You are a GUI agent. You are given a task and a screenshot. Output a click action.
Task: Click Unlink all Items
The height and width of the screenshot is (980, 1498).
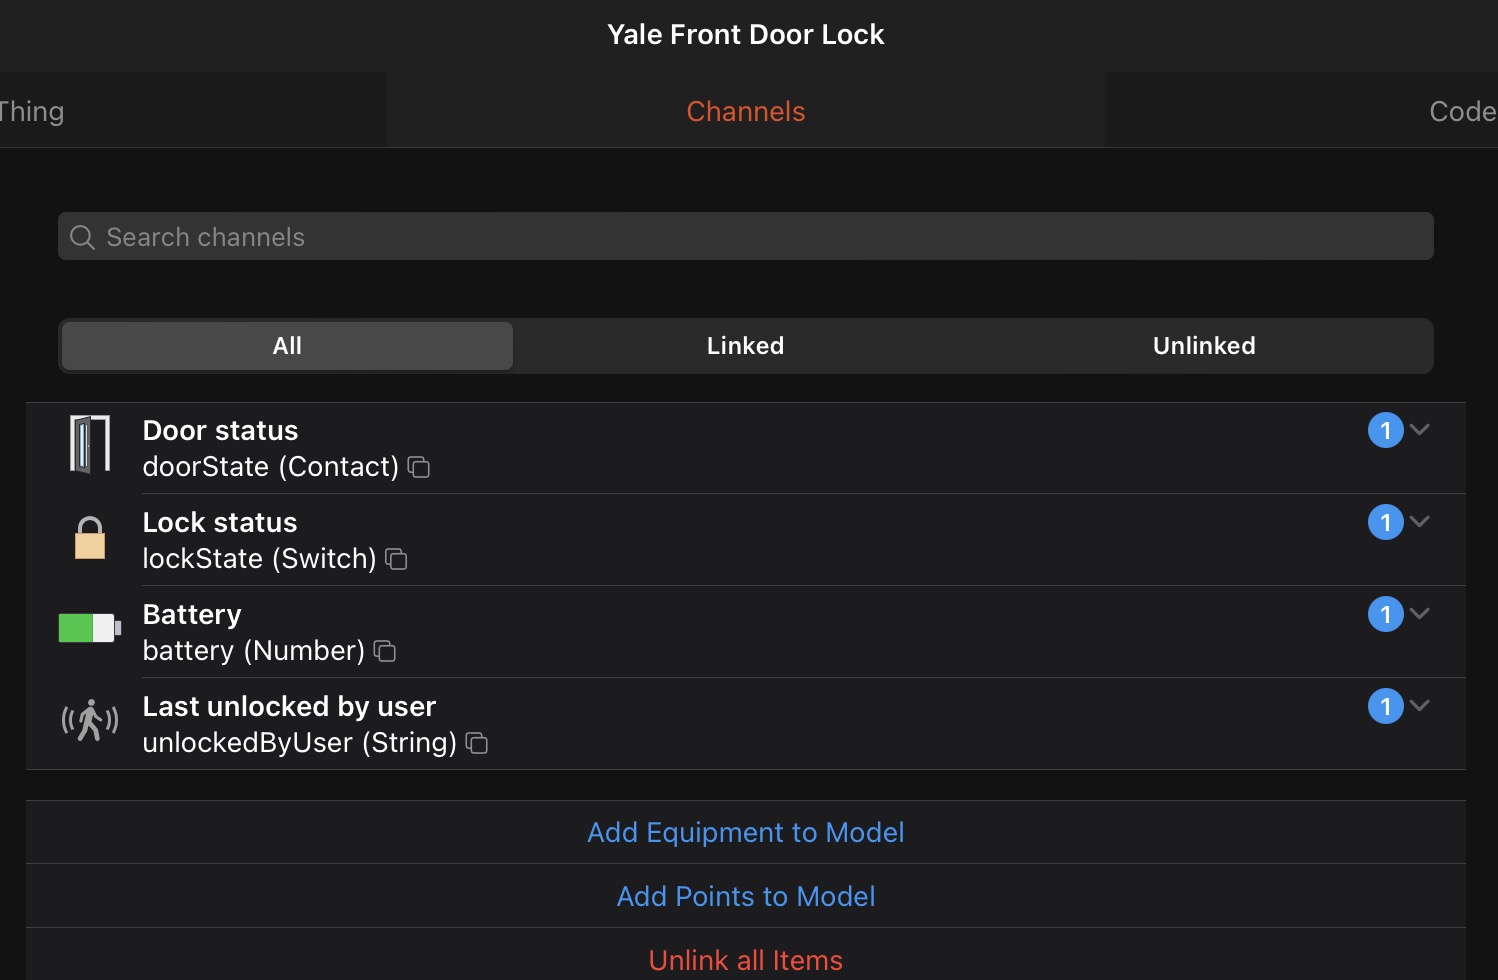[x=745, y=960]
